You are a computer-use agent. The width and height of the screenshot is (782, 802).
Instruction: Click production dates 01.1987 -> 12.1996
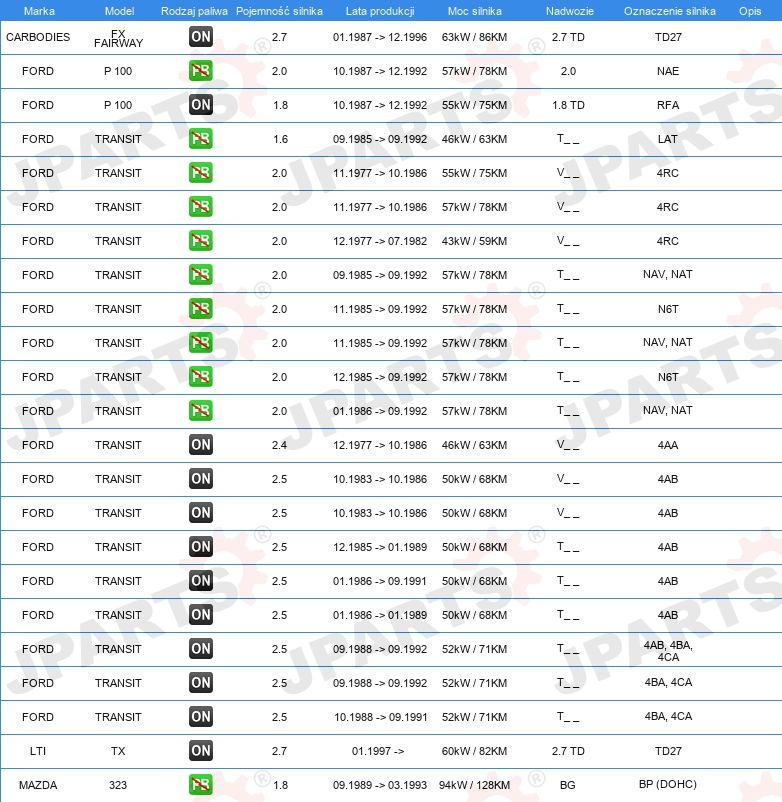tap(379, 37)
